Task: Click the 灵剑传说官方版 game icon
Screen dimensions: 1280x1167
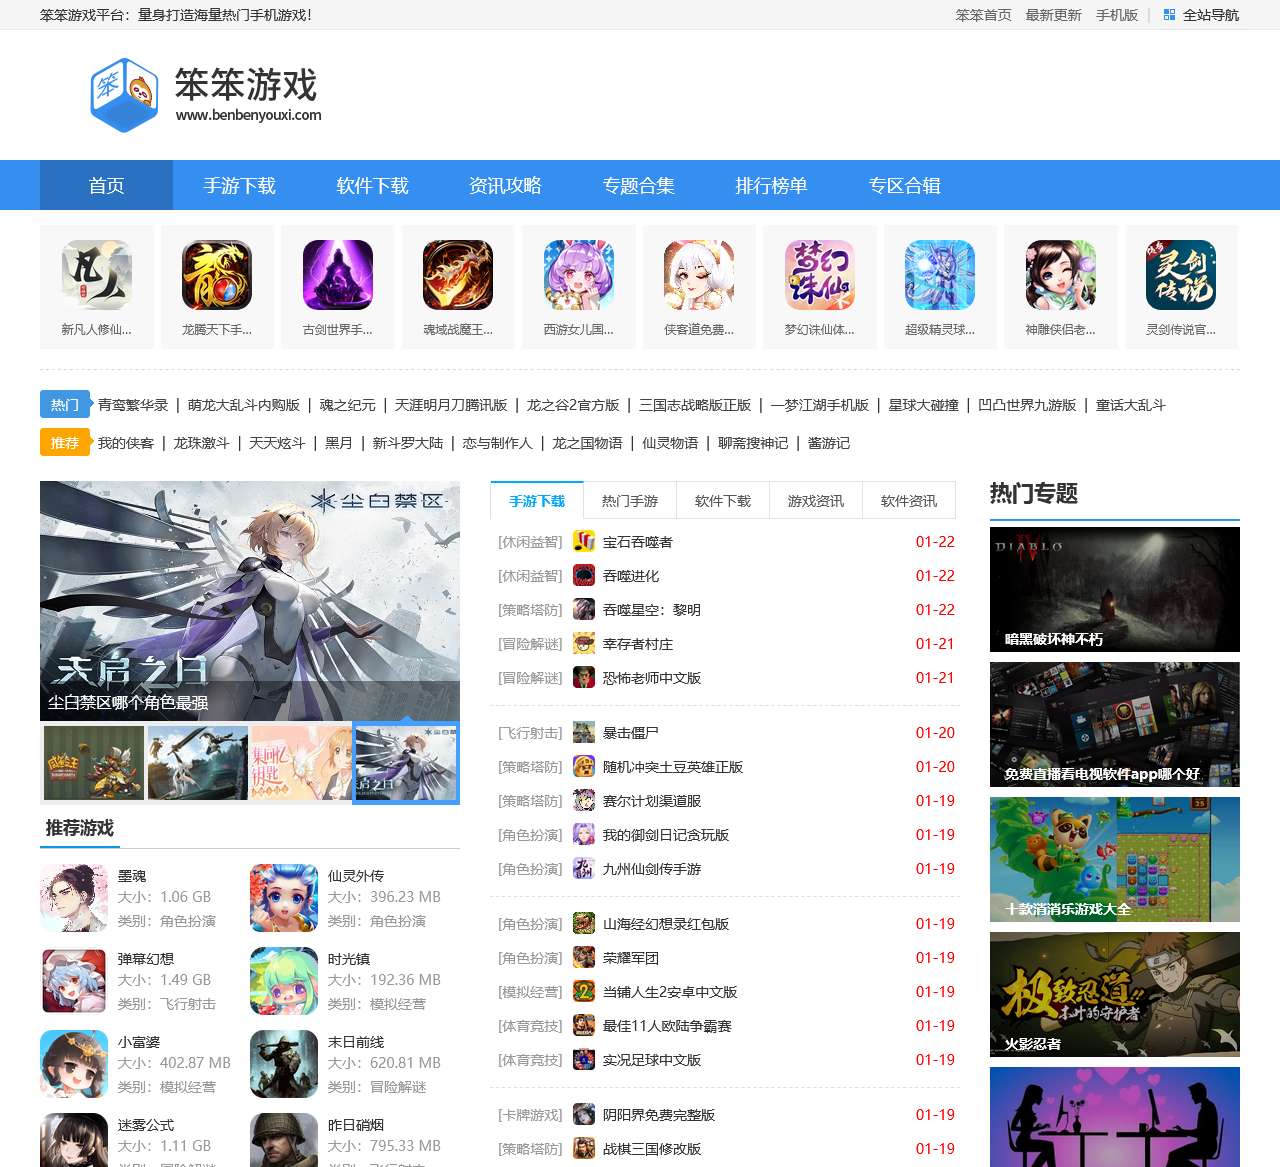Action: (x=1181, y=275)
